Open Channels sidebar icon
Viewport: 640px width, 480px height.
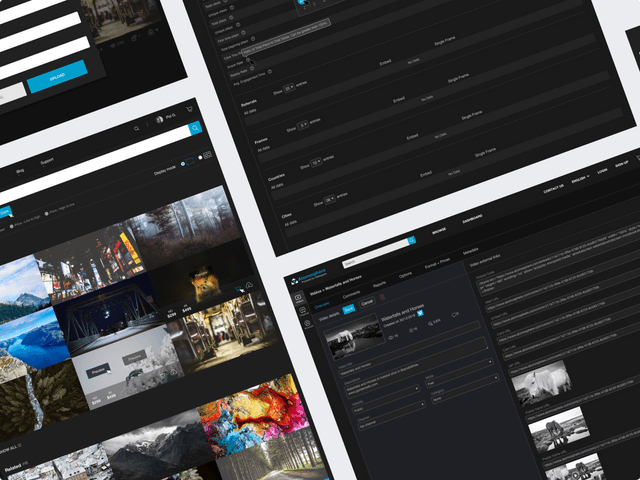tap(303, 312)
